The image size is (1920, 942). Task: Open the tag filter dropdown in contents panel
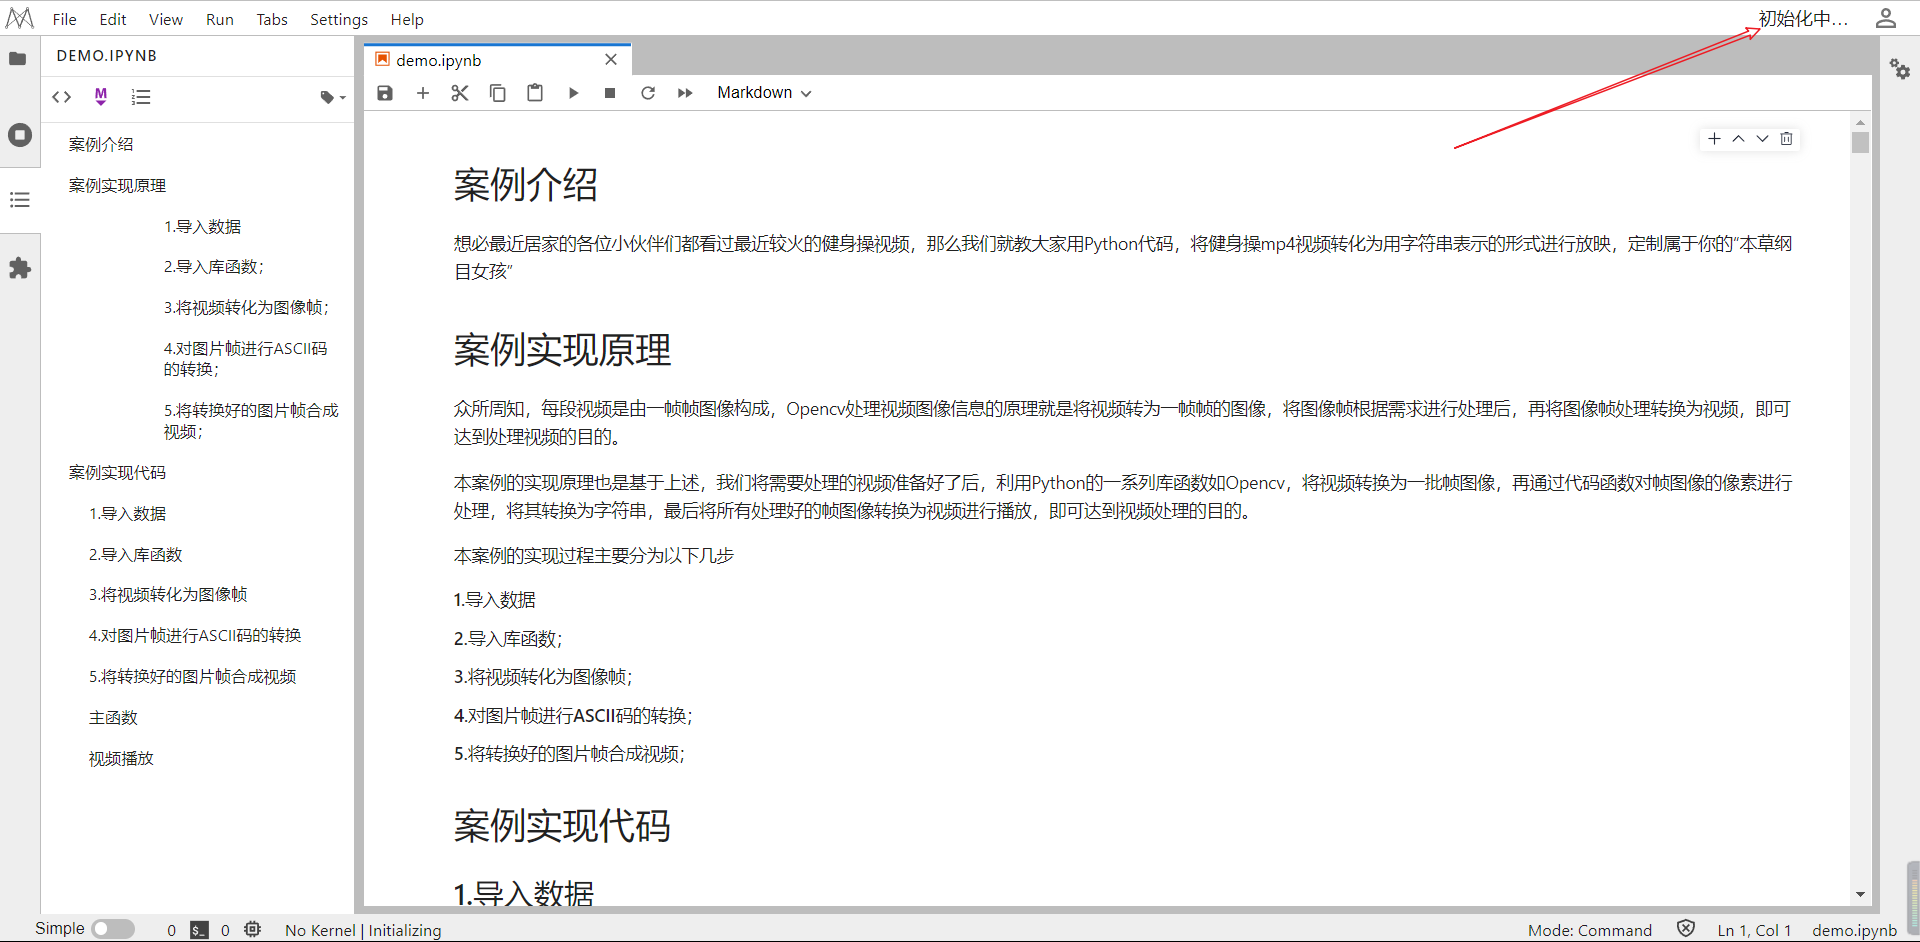click(x=333, y=97)
